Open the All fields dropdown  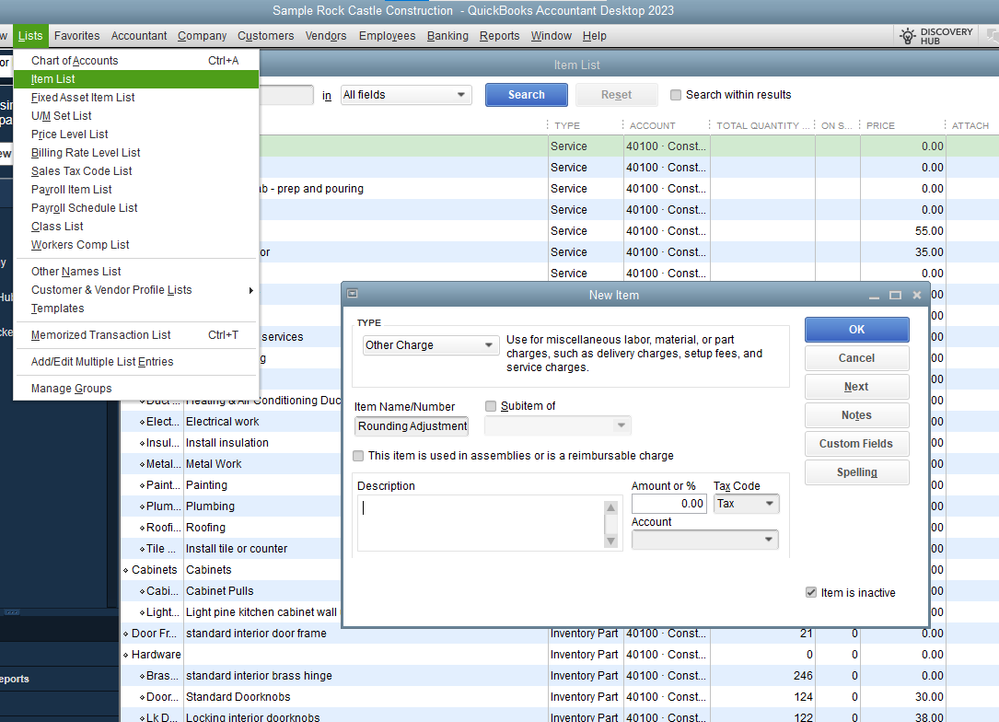(x=406, y=95)
